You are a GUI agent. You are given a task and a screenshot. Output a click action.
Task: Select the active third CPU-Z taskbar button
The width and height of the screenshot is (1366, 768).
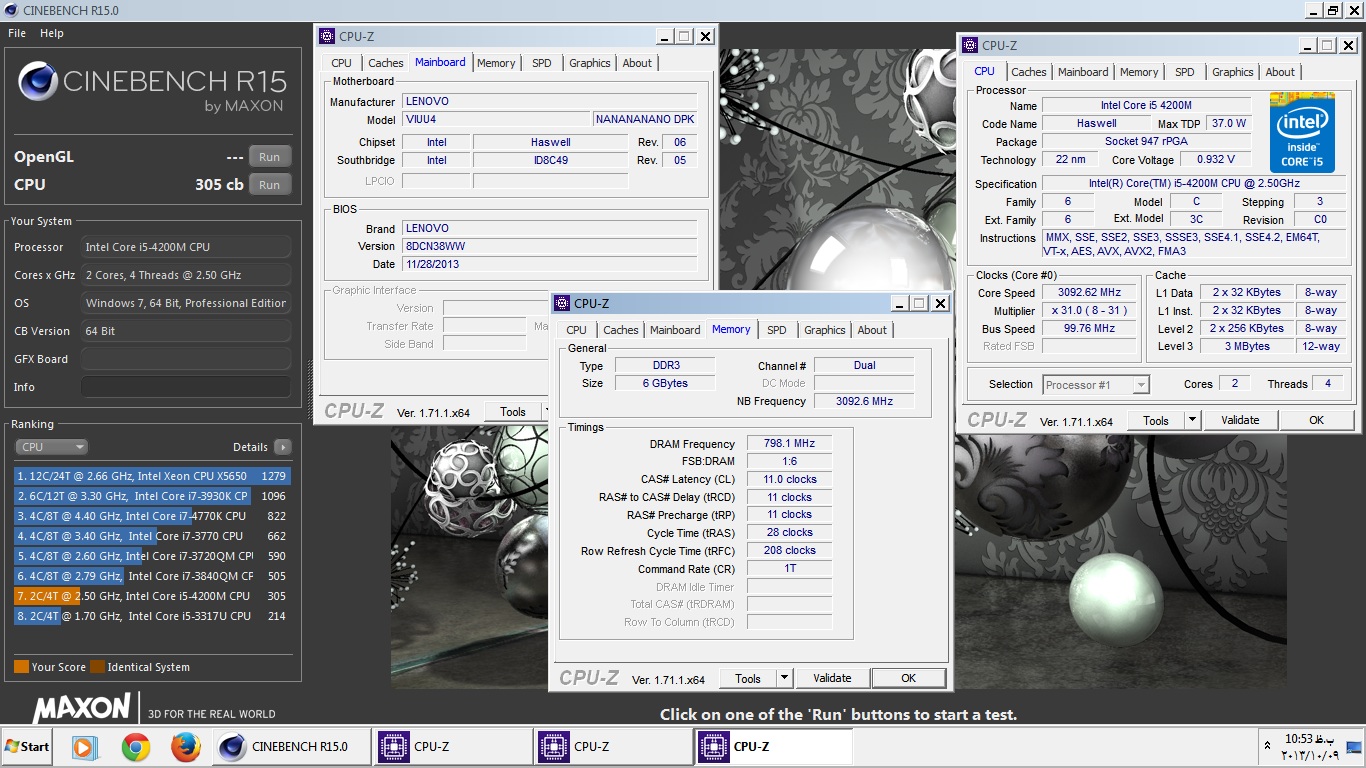point(774,746)
